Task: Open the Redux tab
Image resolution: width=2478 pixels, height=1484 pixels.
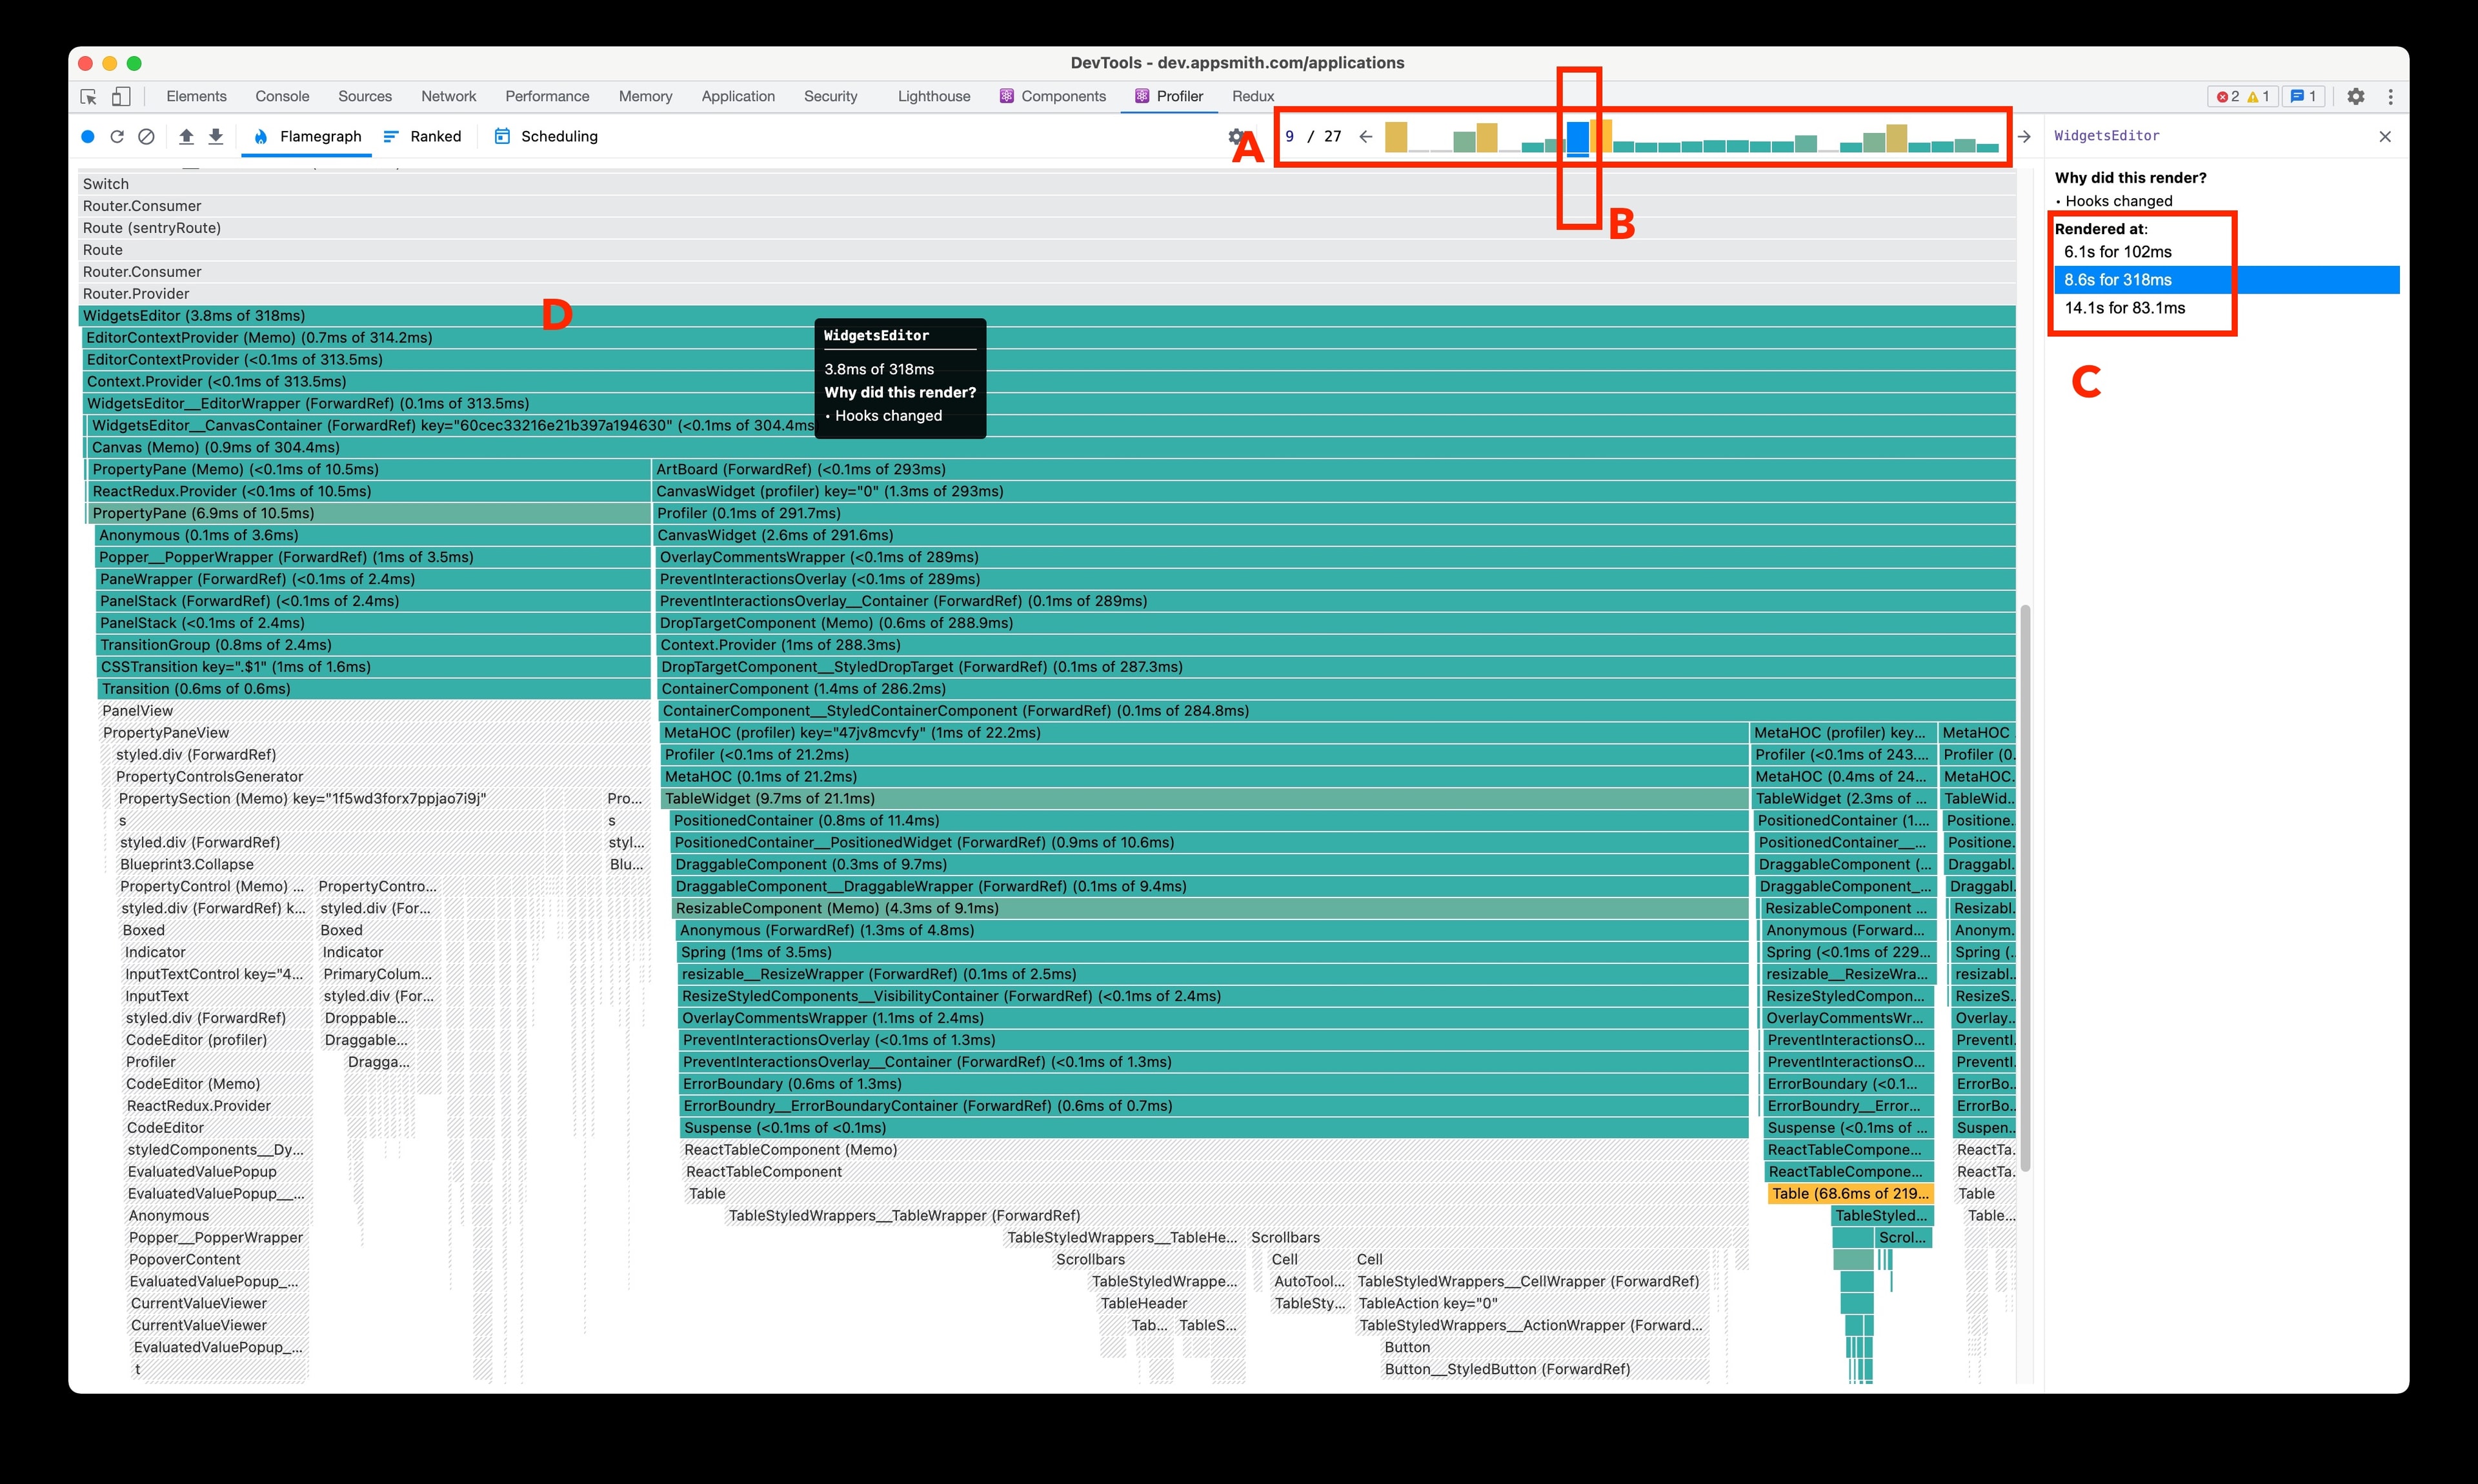Action: pyautogui.click(x=1253, y=97)
